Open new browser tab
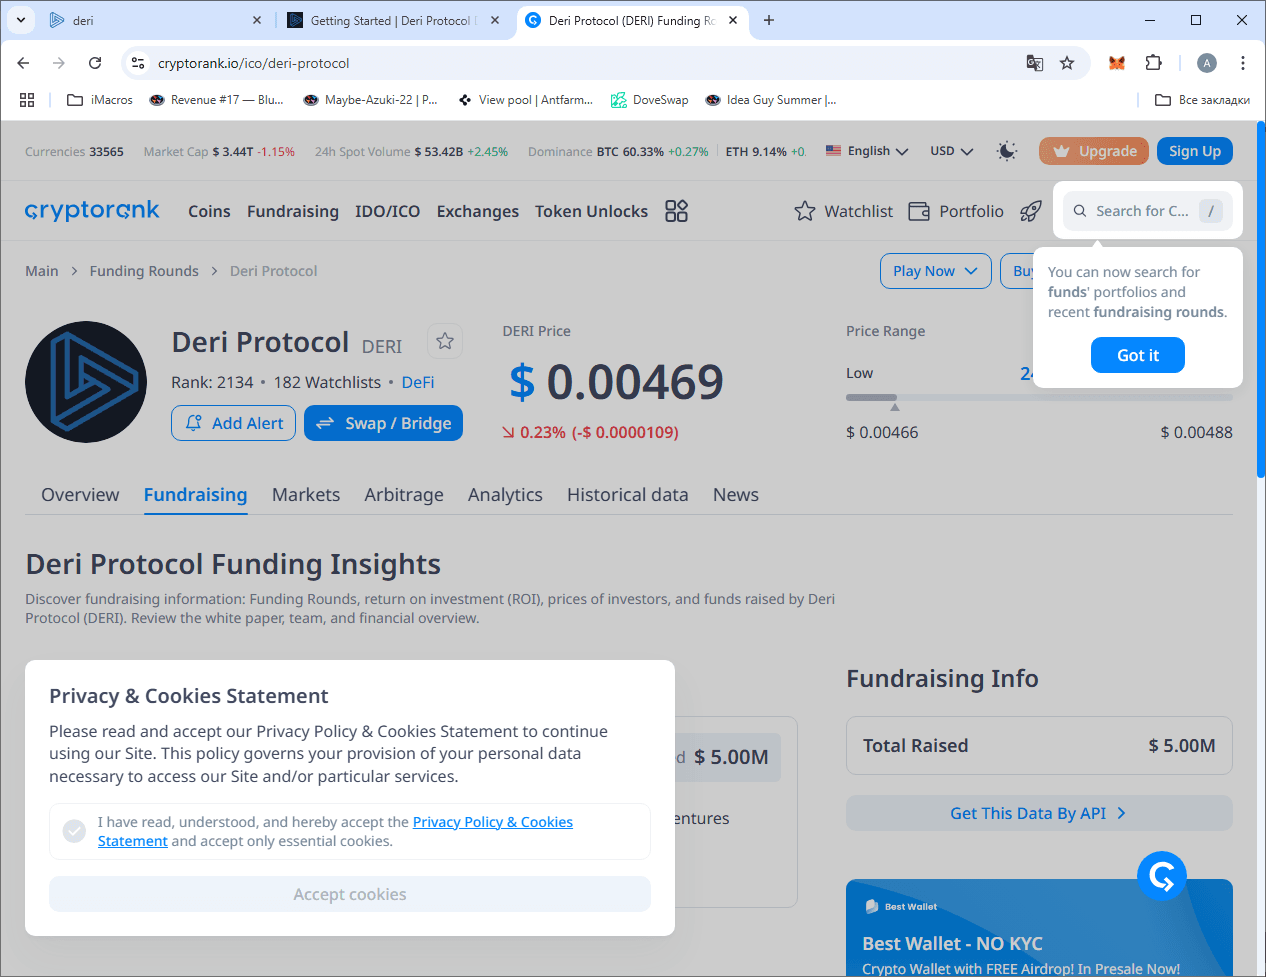Viewport: 1266px width, 977px height. pos(769,20)
